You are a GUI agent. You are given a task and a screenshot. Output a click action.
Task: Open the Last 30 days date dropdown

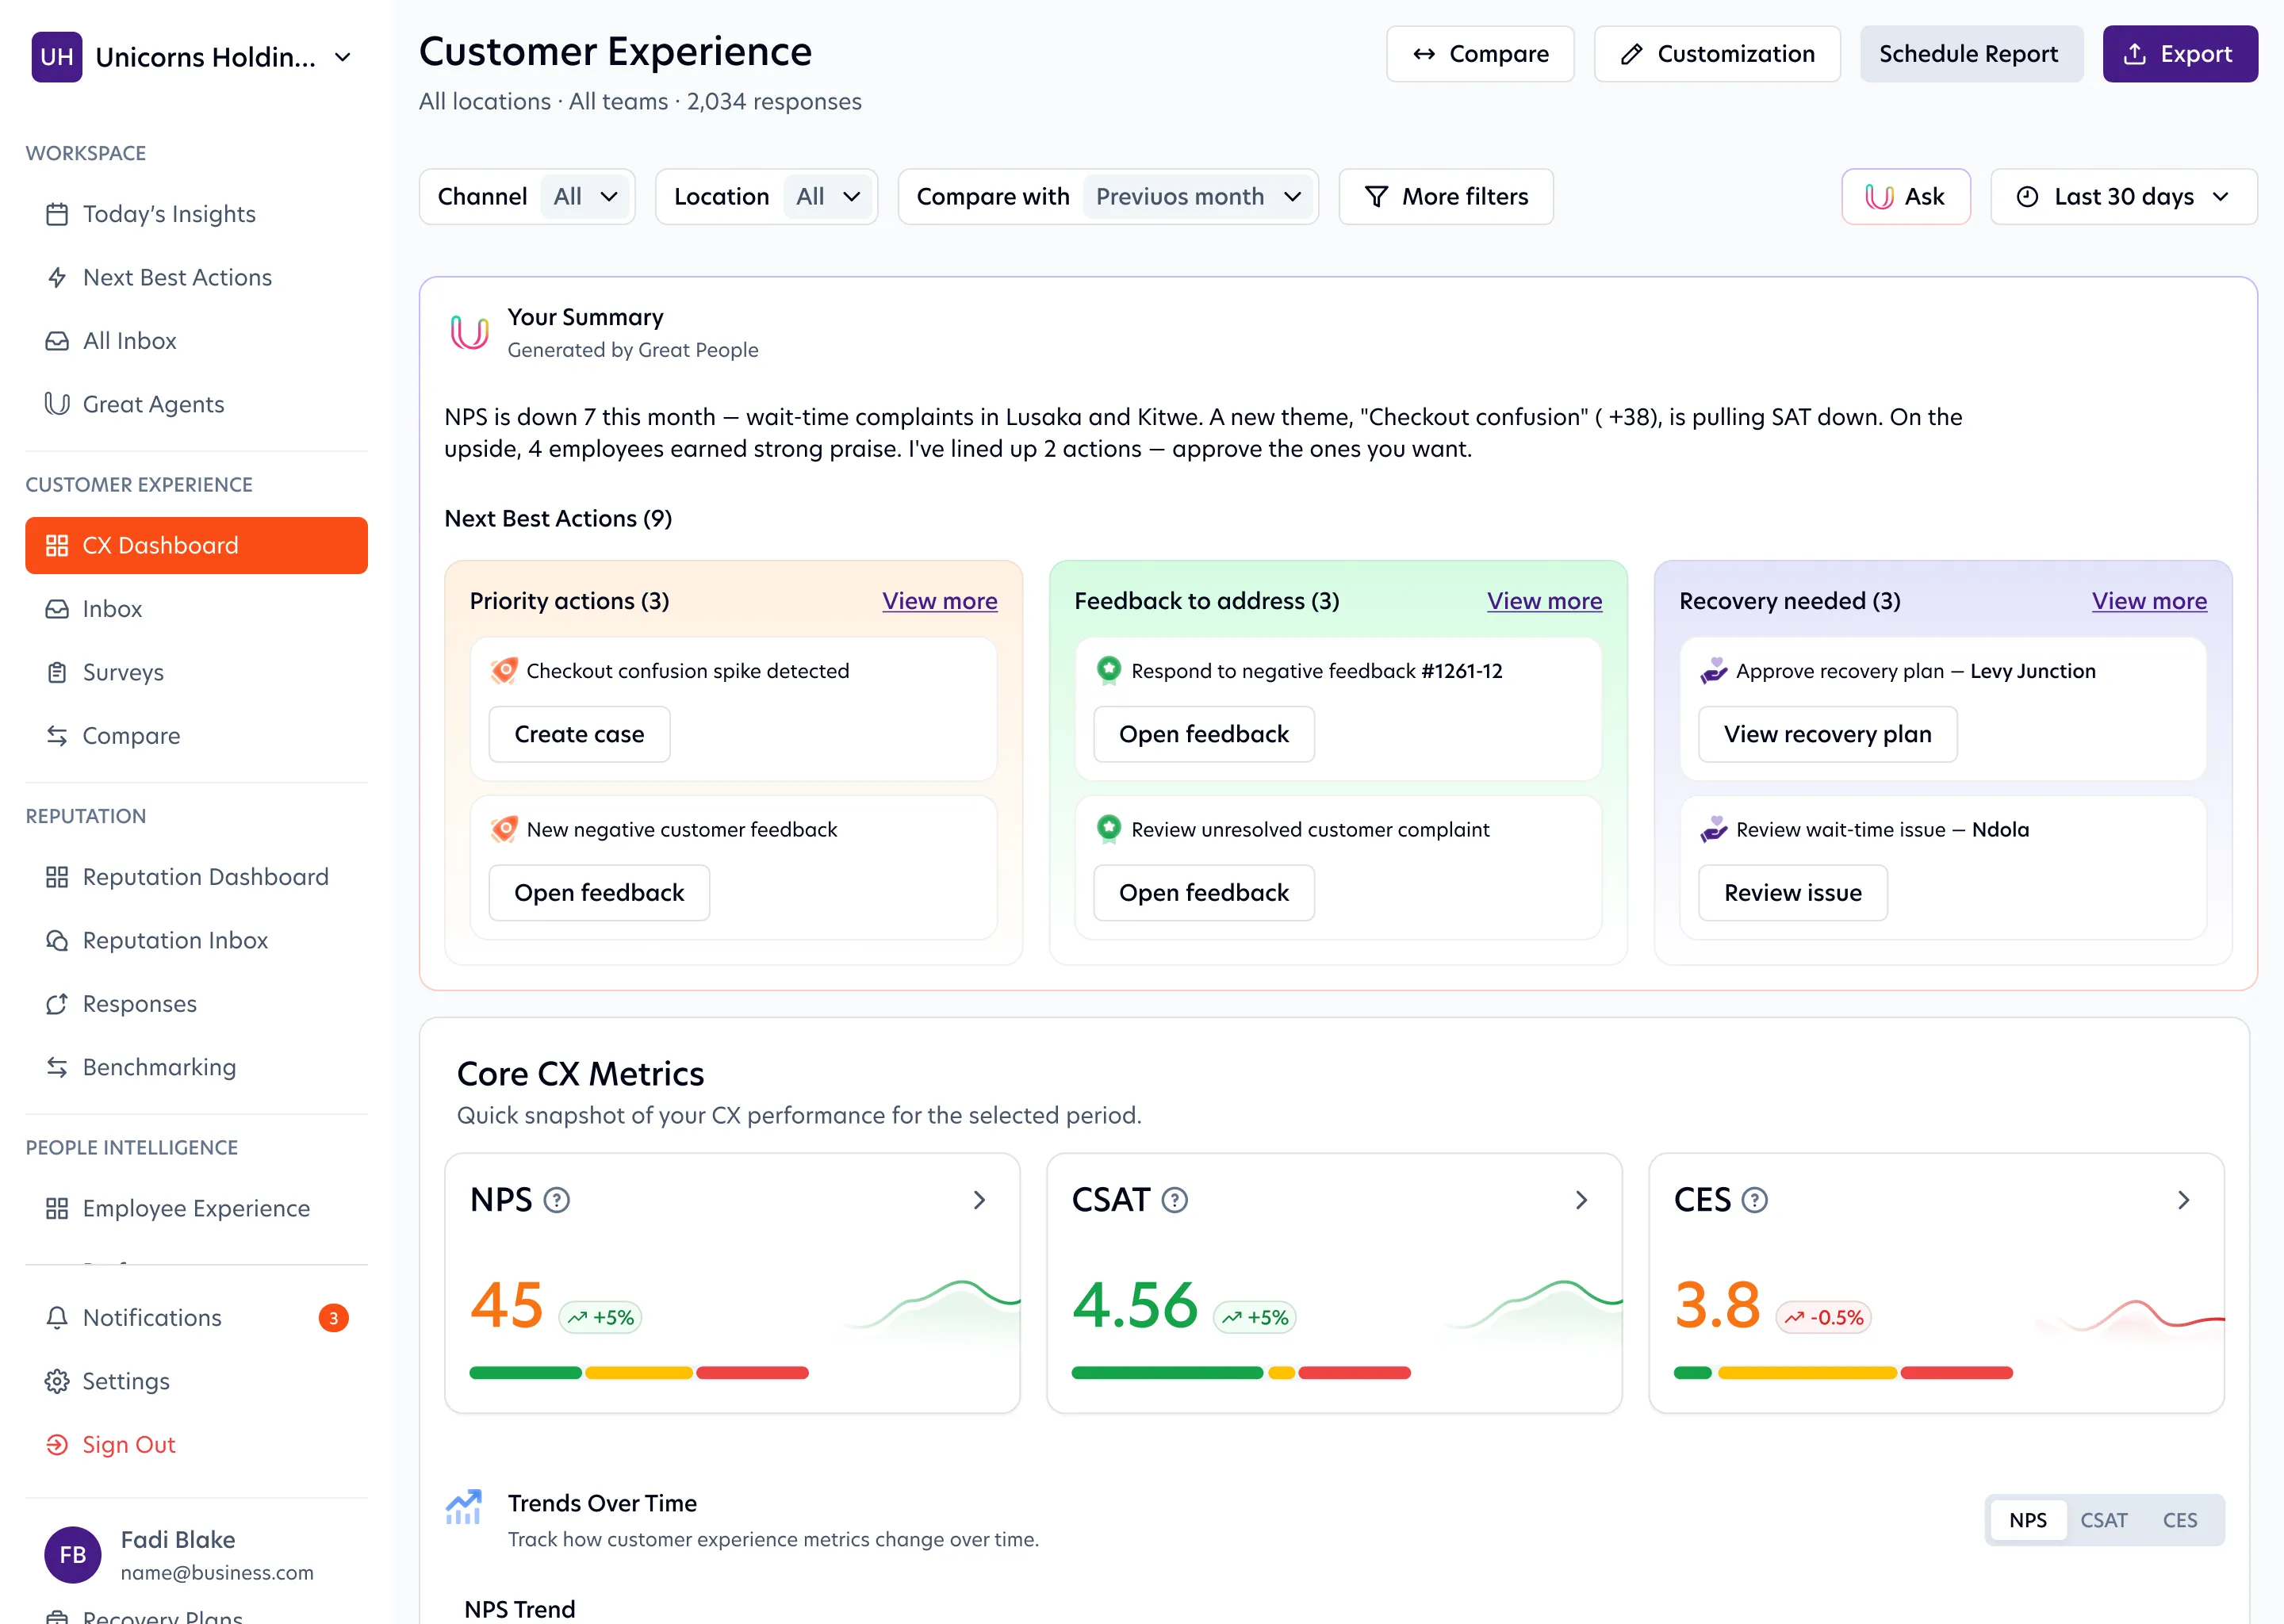pyautogui.click(x=2123, y=197)
